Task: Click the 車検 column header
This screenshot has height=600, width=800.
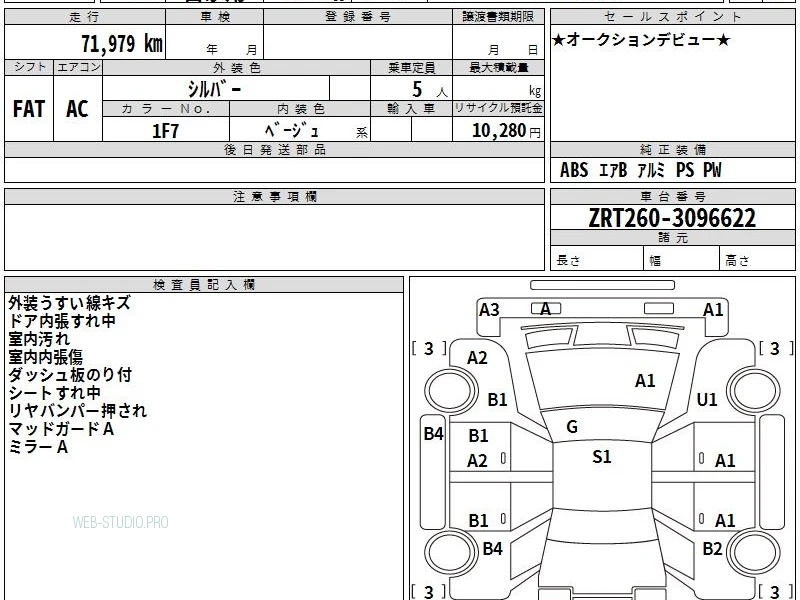Action: coord(215,17)
